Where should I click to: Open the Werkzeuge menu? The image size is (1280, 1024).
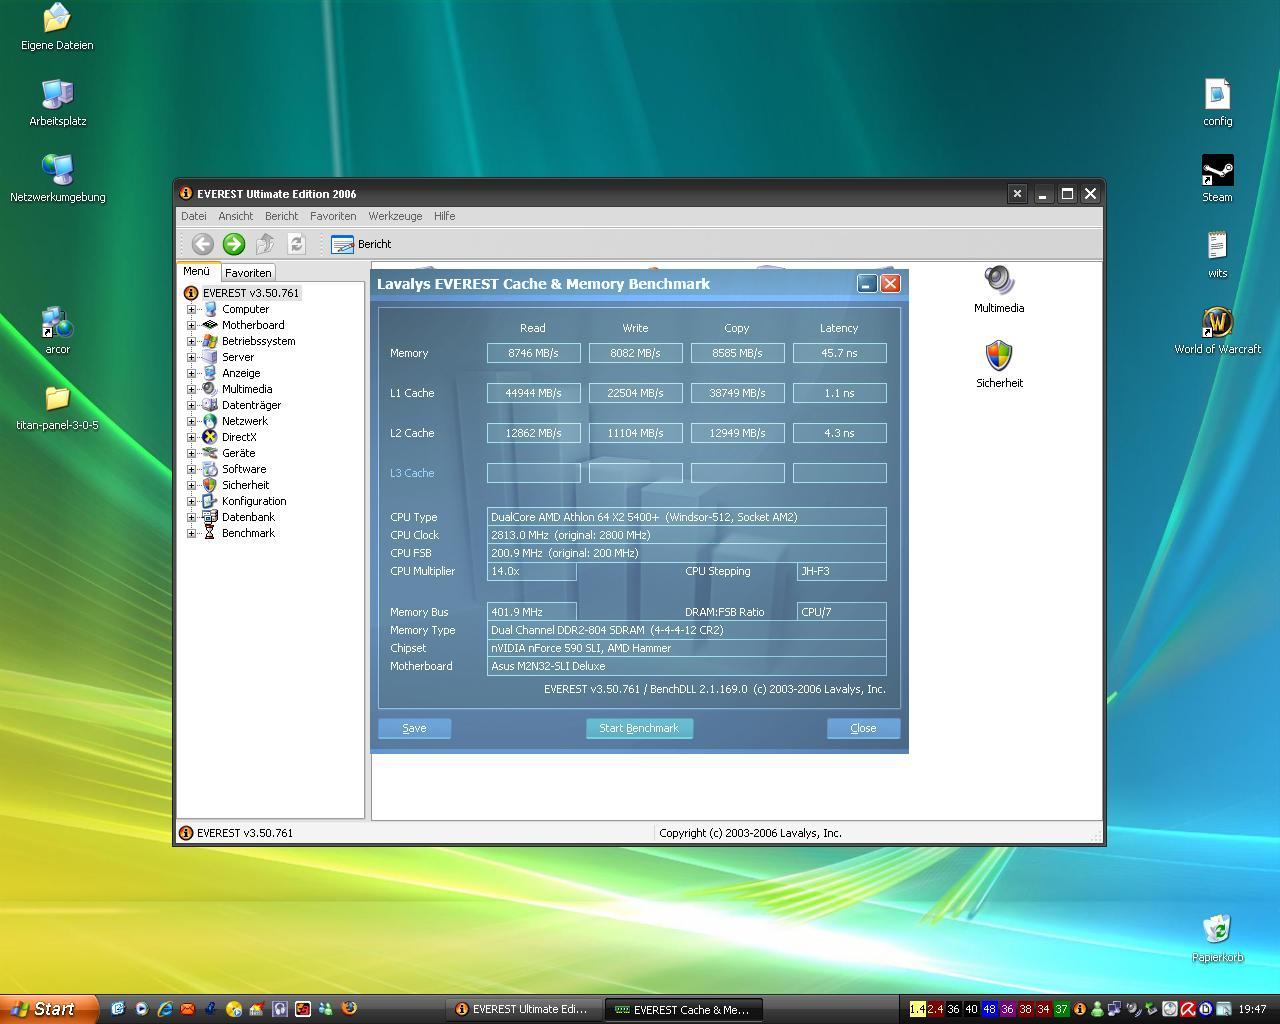coord(395,216)
